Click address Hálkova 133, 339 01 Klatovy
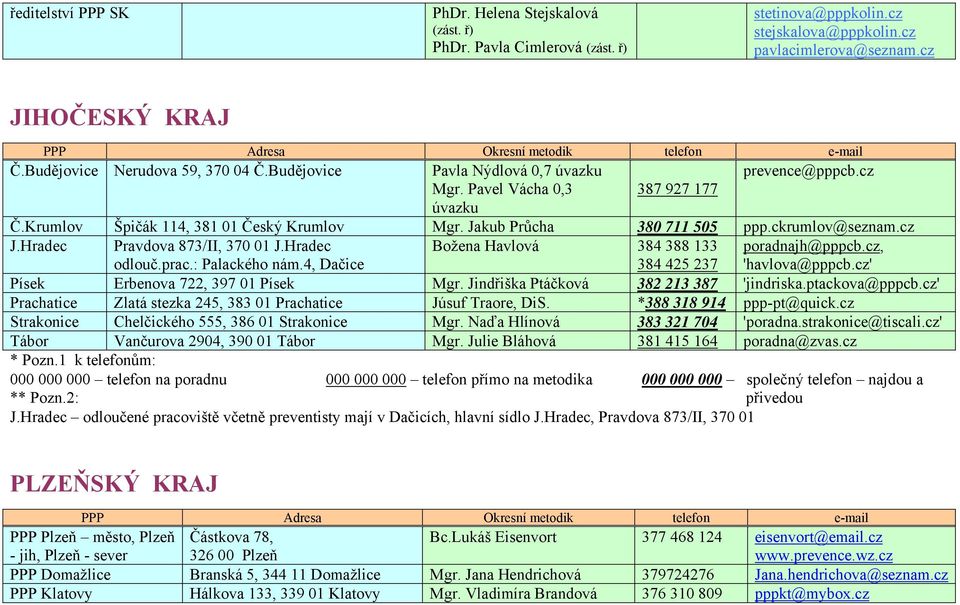The height and width of the screenshot is (605, 960). pos(284,593)
